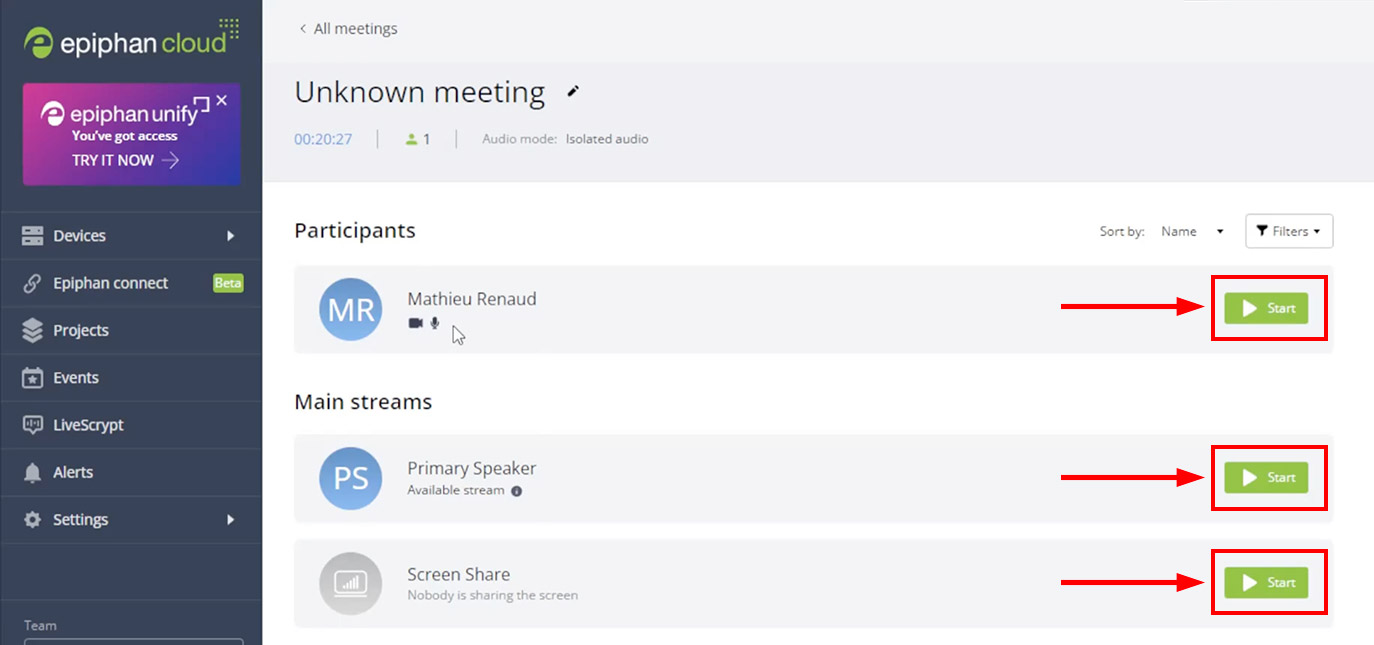Click the Events calendar icon

click(x=33, y=378)
